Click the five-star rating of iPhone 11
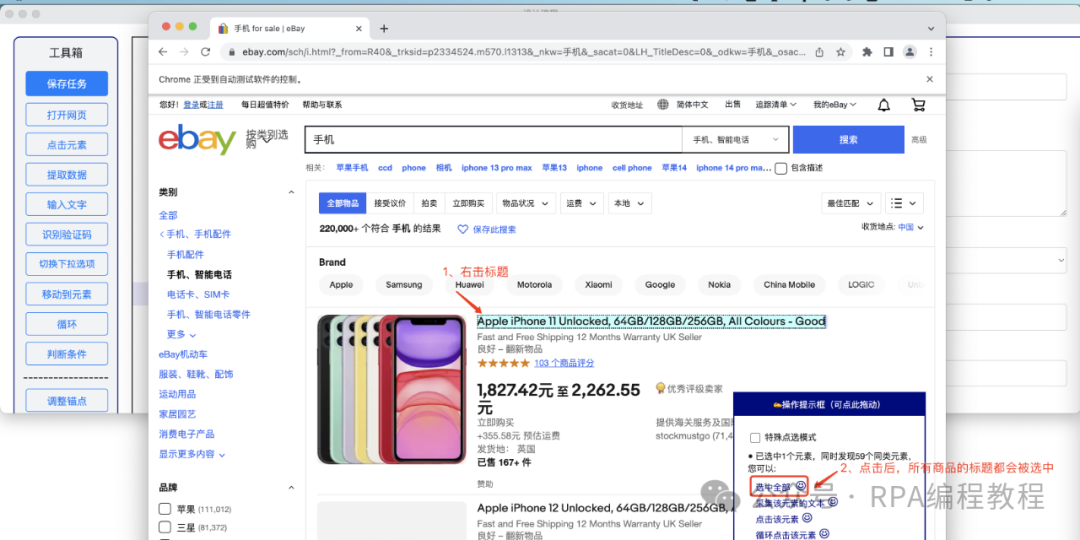Viewport: 1080px width, 540px height. (x=503, y=363)
